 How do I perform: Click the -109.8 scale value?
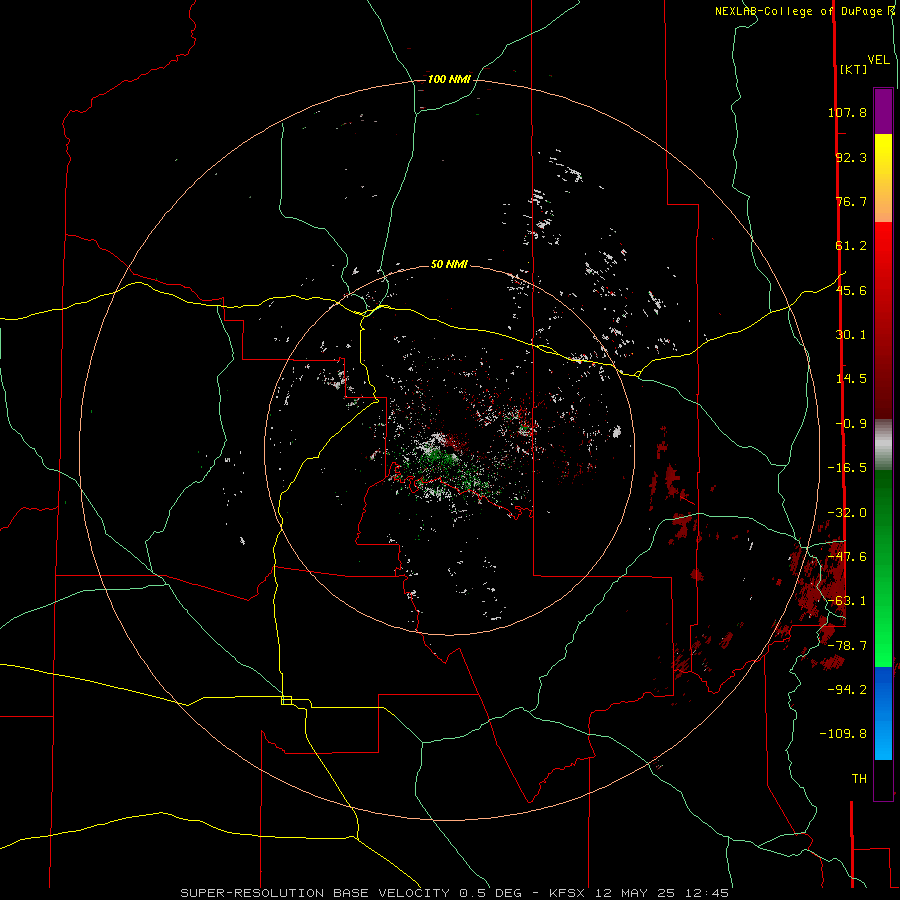pos(843,734)
